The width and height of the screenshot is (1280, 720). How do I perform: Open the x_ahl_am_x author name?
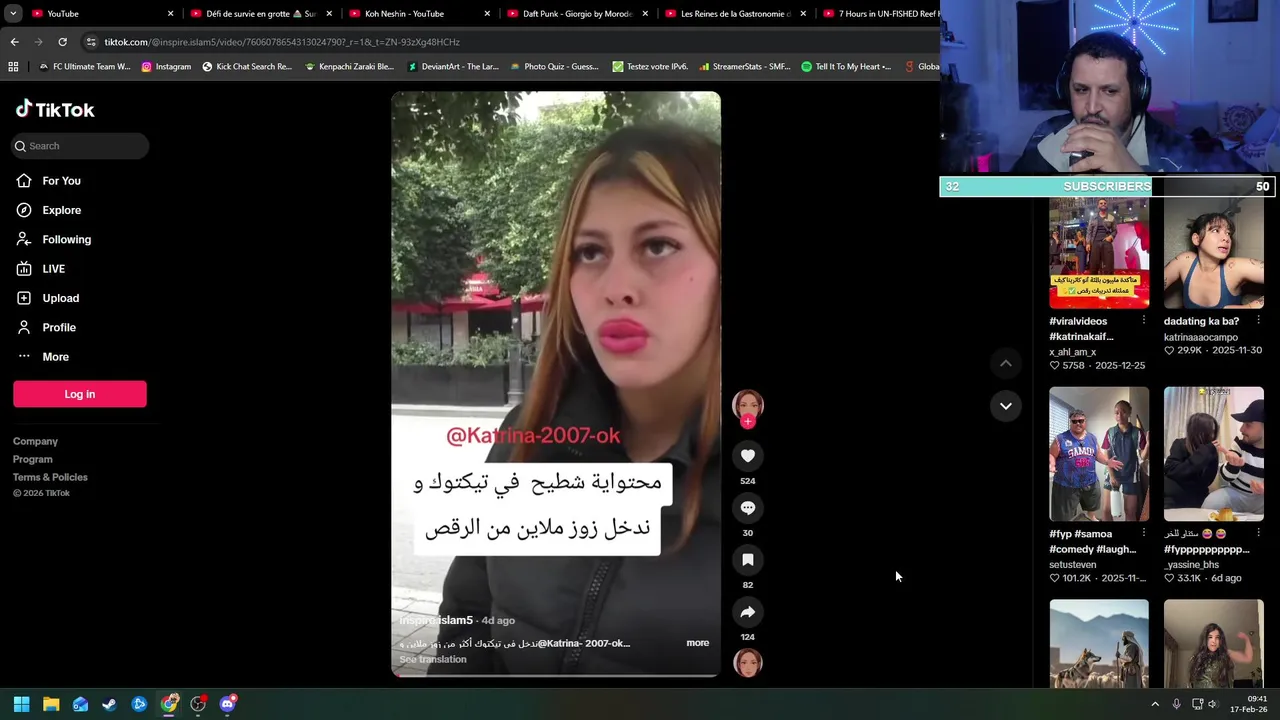click(x=1072, y=352)
